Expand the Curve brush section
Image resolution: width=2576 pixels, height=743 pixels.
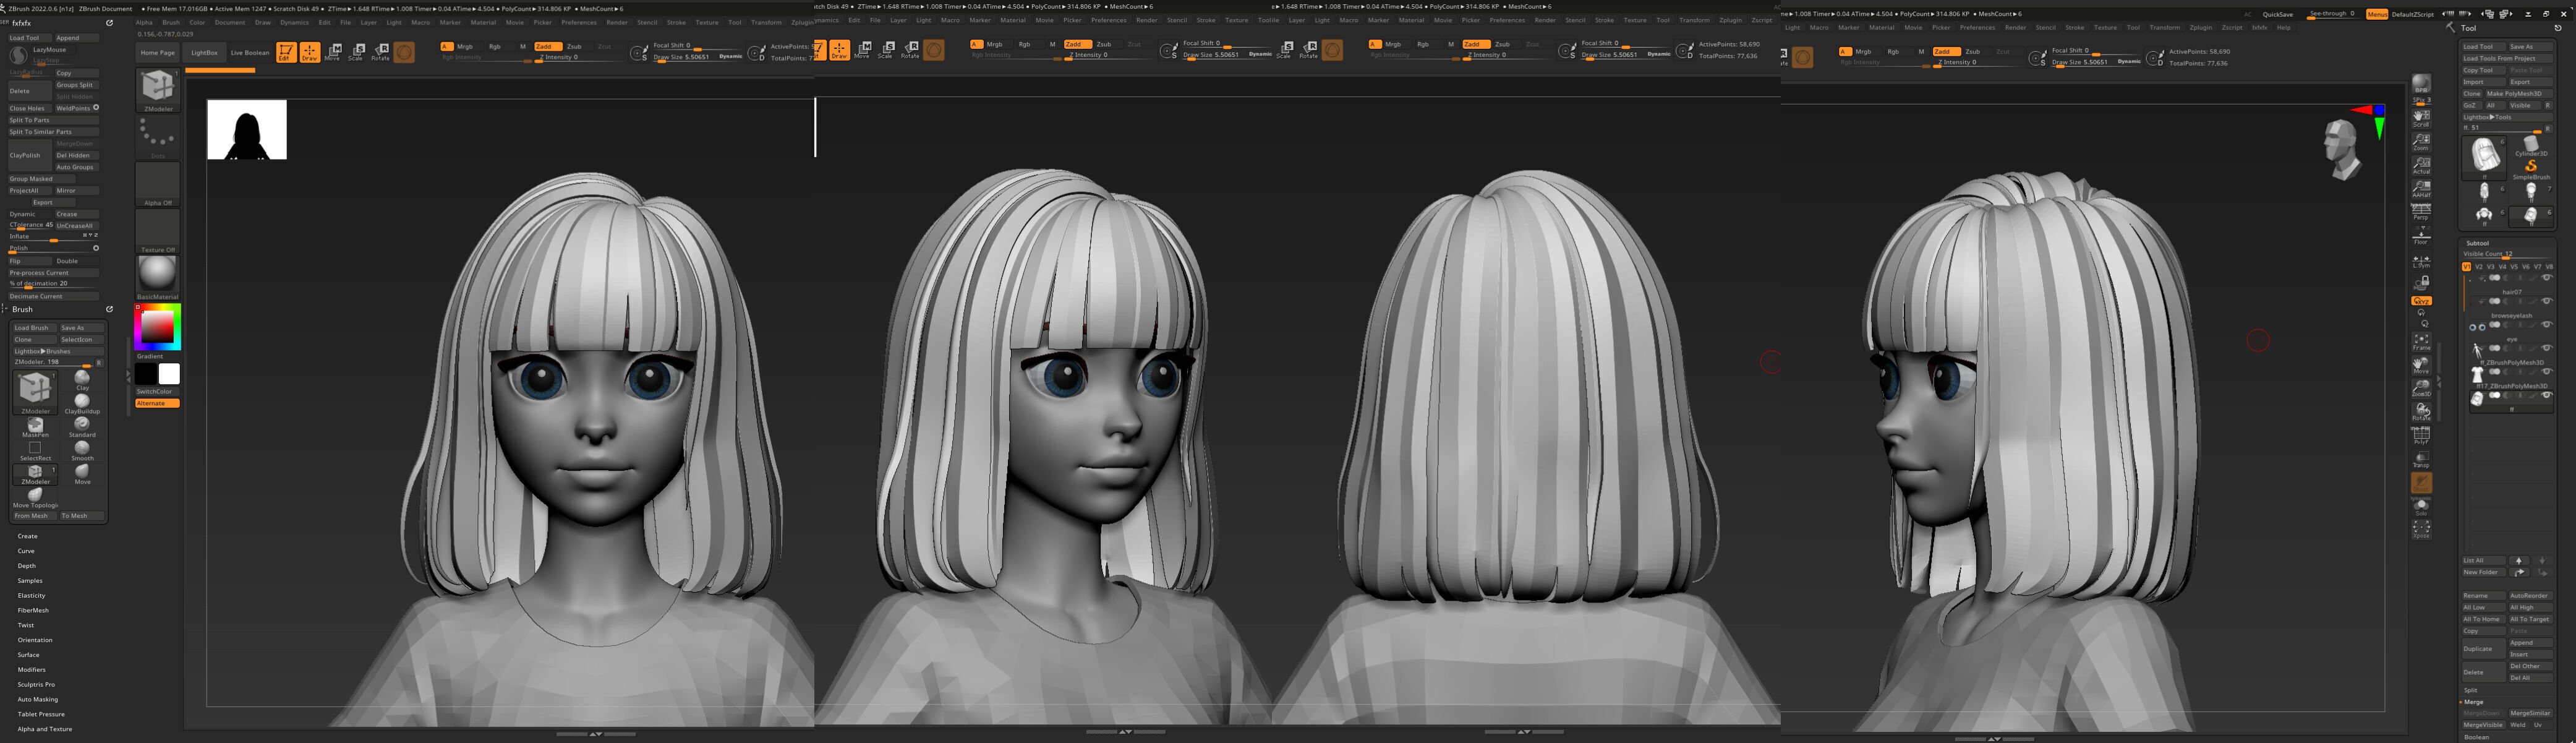click(26, 551)
